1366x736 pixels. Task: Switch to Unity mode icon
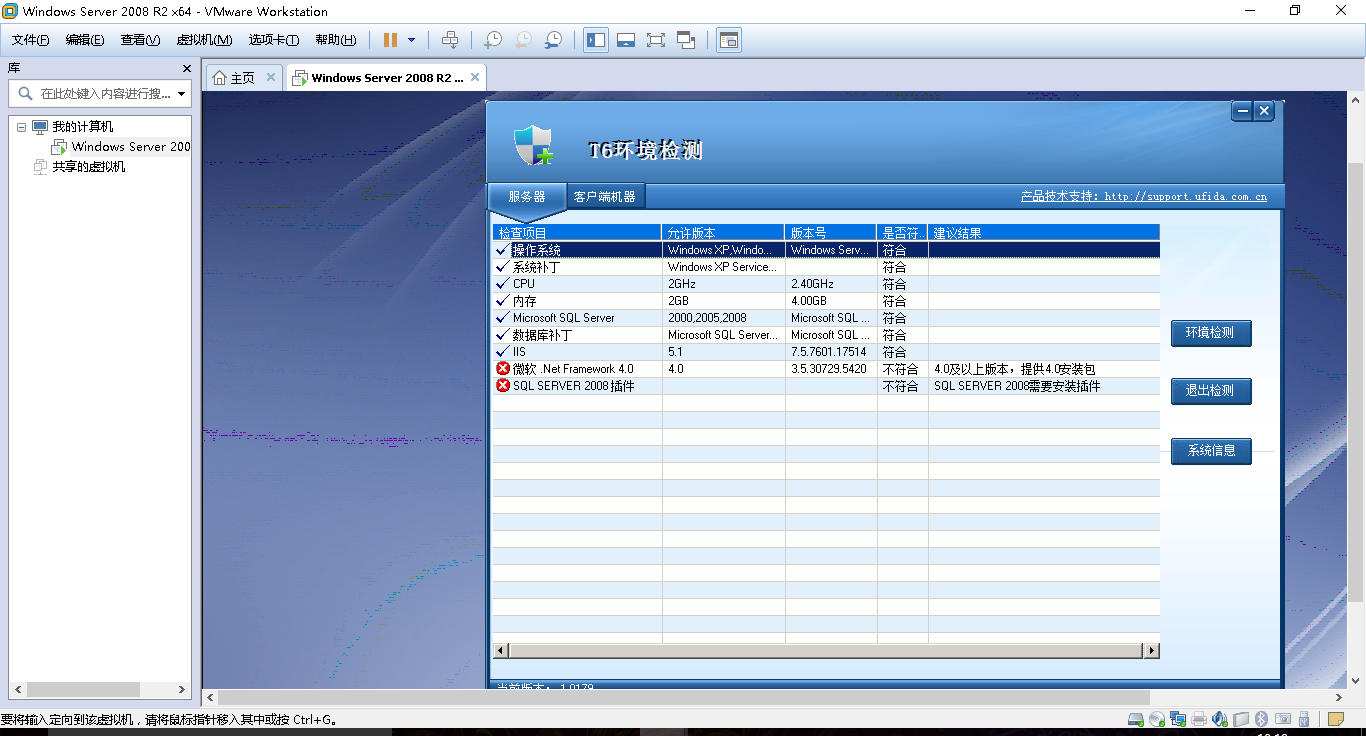pyautogui.click(x=686, y=40)
